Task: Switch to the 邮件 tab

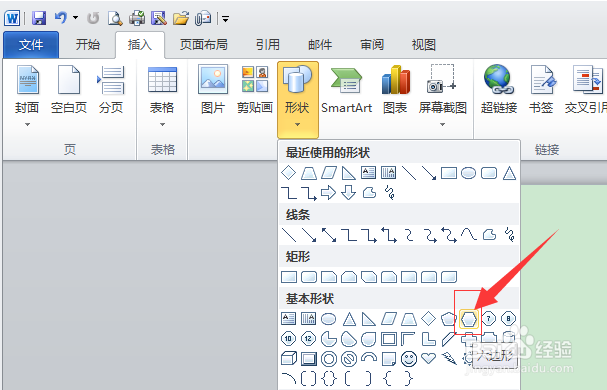Action: (x=320, y=45)
